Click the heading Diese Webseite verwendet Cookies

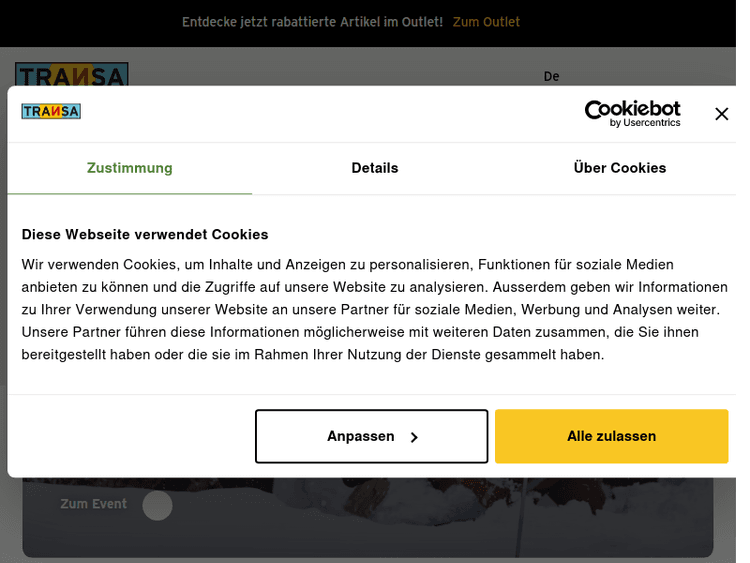point(145,234)
